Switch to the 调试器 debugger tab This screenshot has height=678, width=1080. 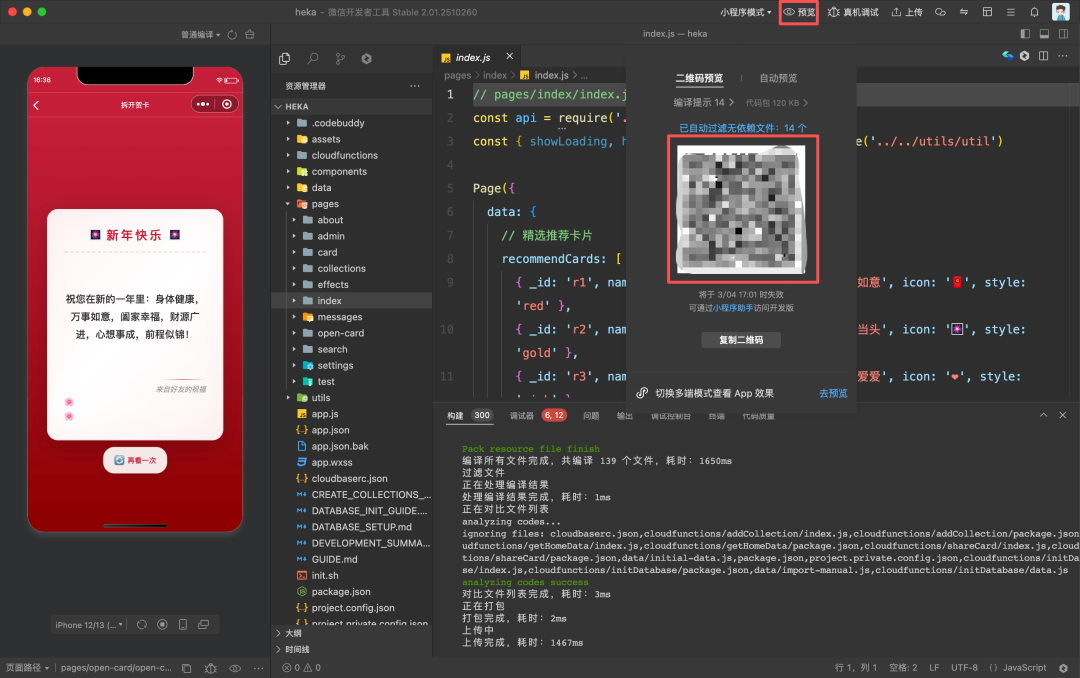[522, 415]
